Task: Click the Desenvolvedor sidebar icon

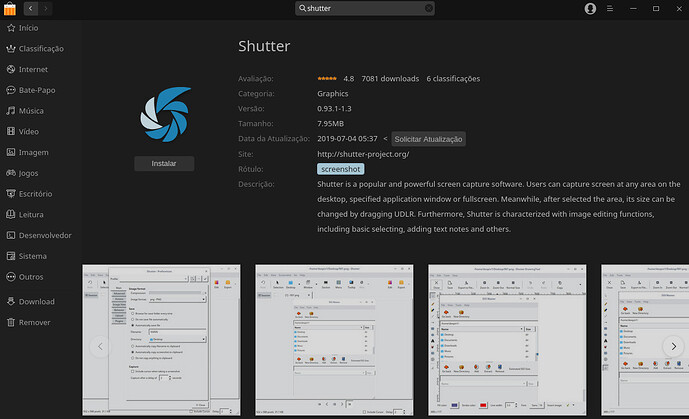Action: point(11,235)
